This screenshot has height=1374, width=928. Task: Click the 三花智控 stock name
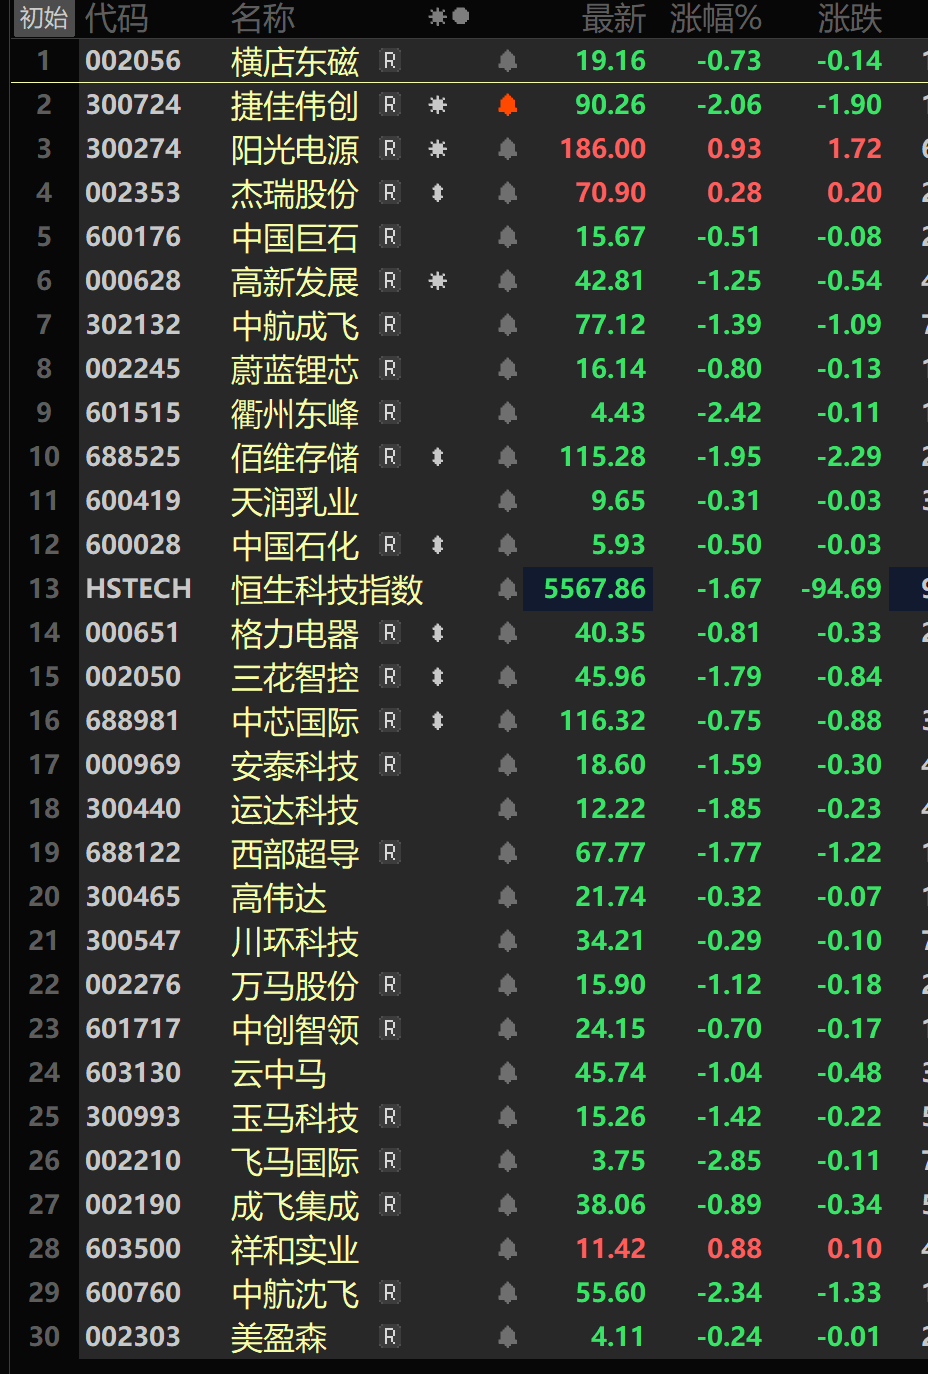click(295, 677)
